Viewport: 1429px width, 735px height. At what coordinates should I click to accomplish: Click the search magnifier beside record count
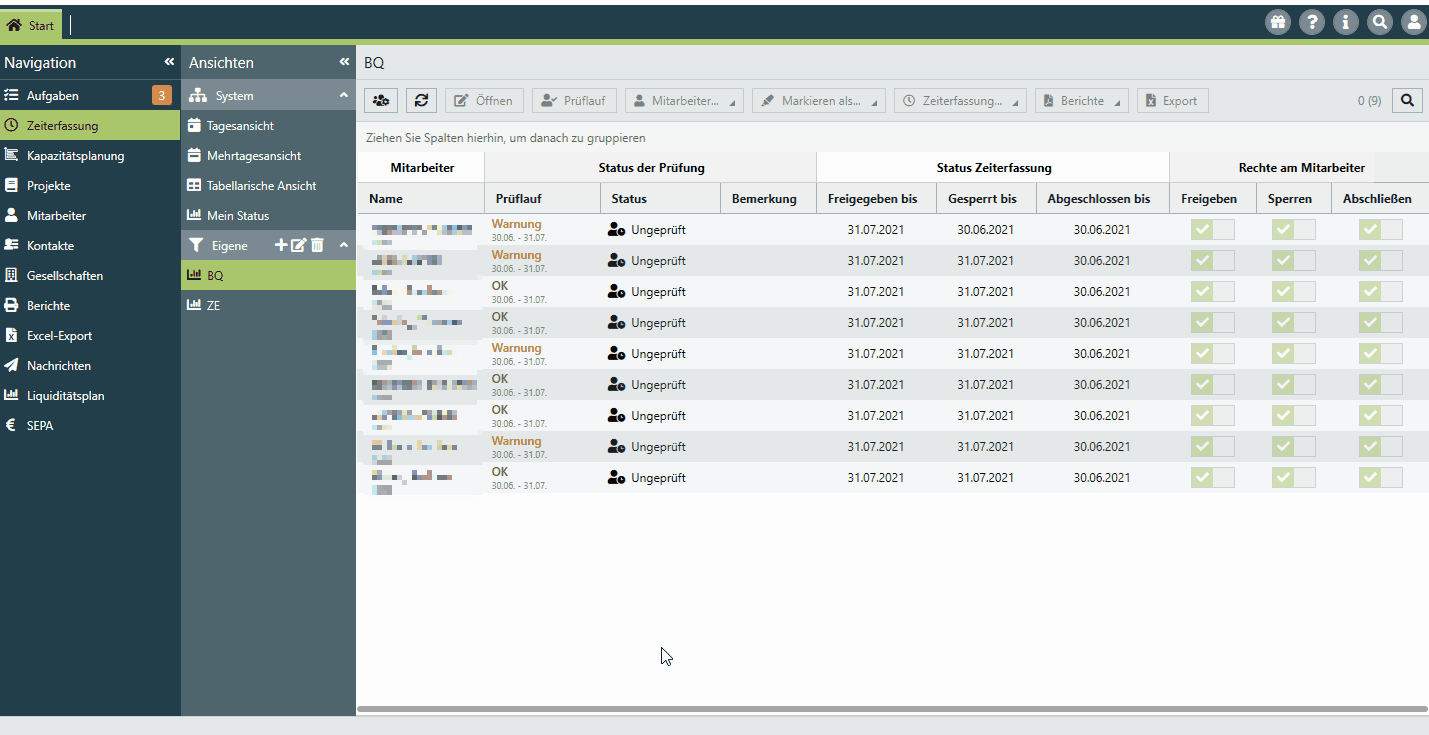(x=1407, y=100)
